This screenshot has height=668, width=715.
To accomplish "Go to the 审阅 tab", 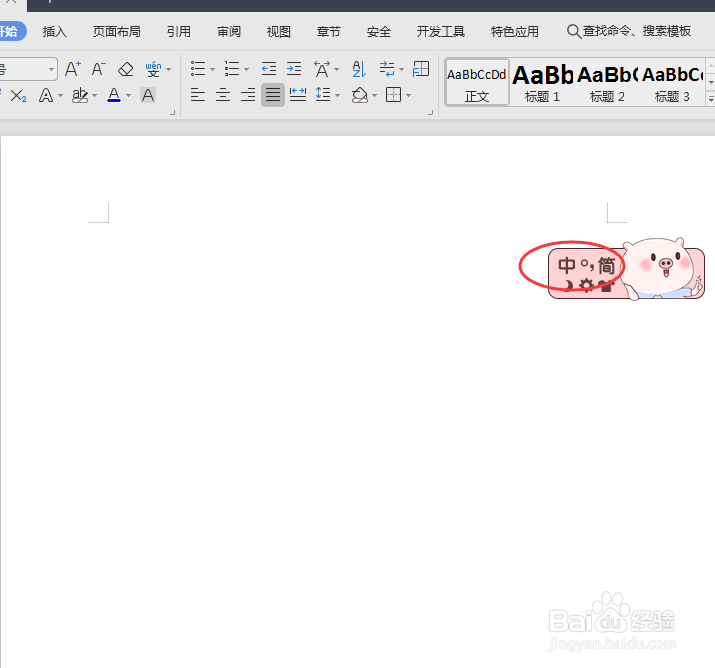I will [x=228, y=31].
